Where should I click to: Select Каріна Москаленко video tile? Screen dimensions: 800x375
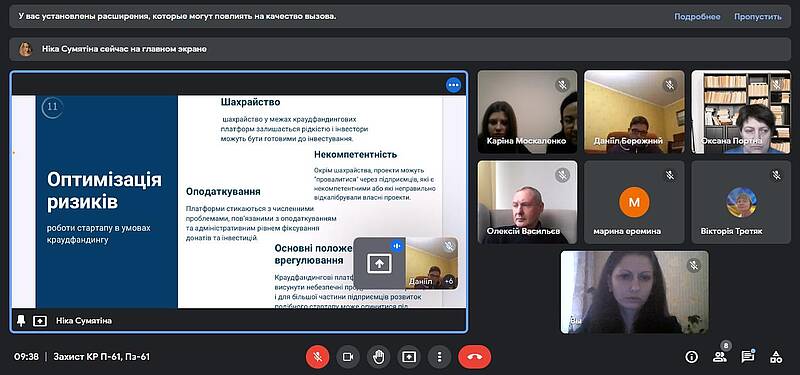528,112
